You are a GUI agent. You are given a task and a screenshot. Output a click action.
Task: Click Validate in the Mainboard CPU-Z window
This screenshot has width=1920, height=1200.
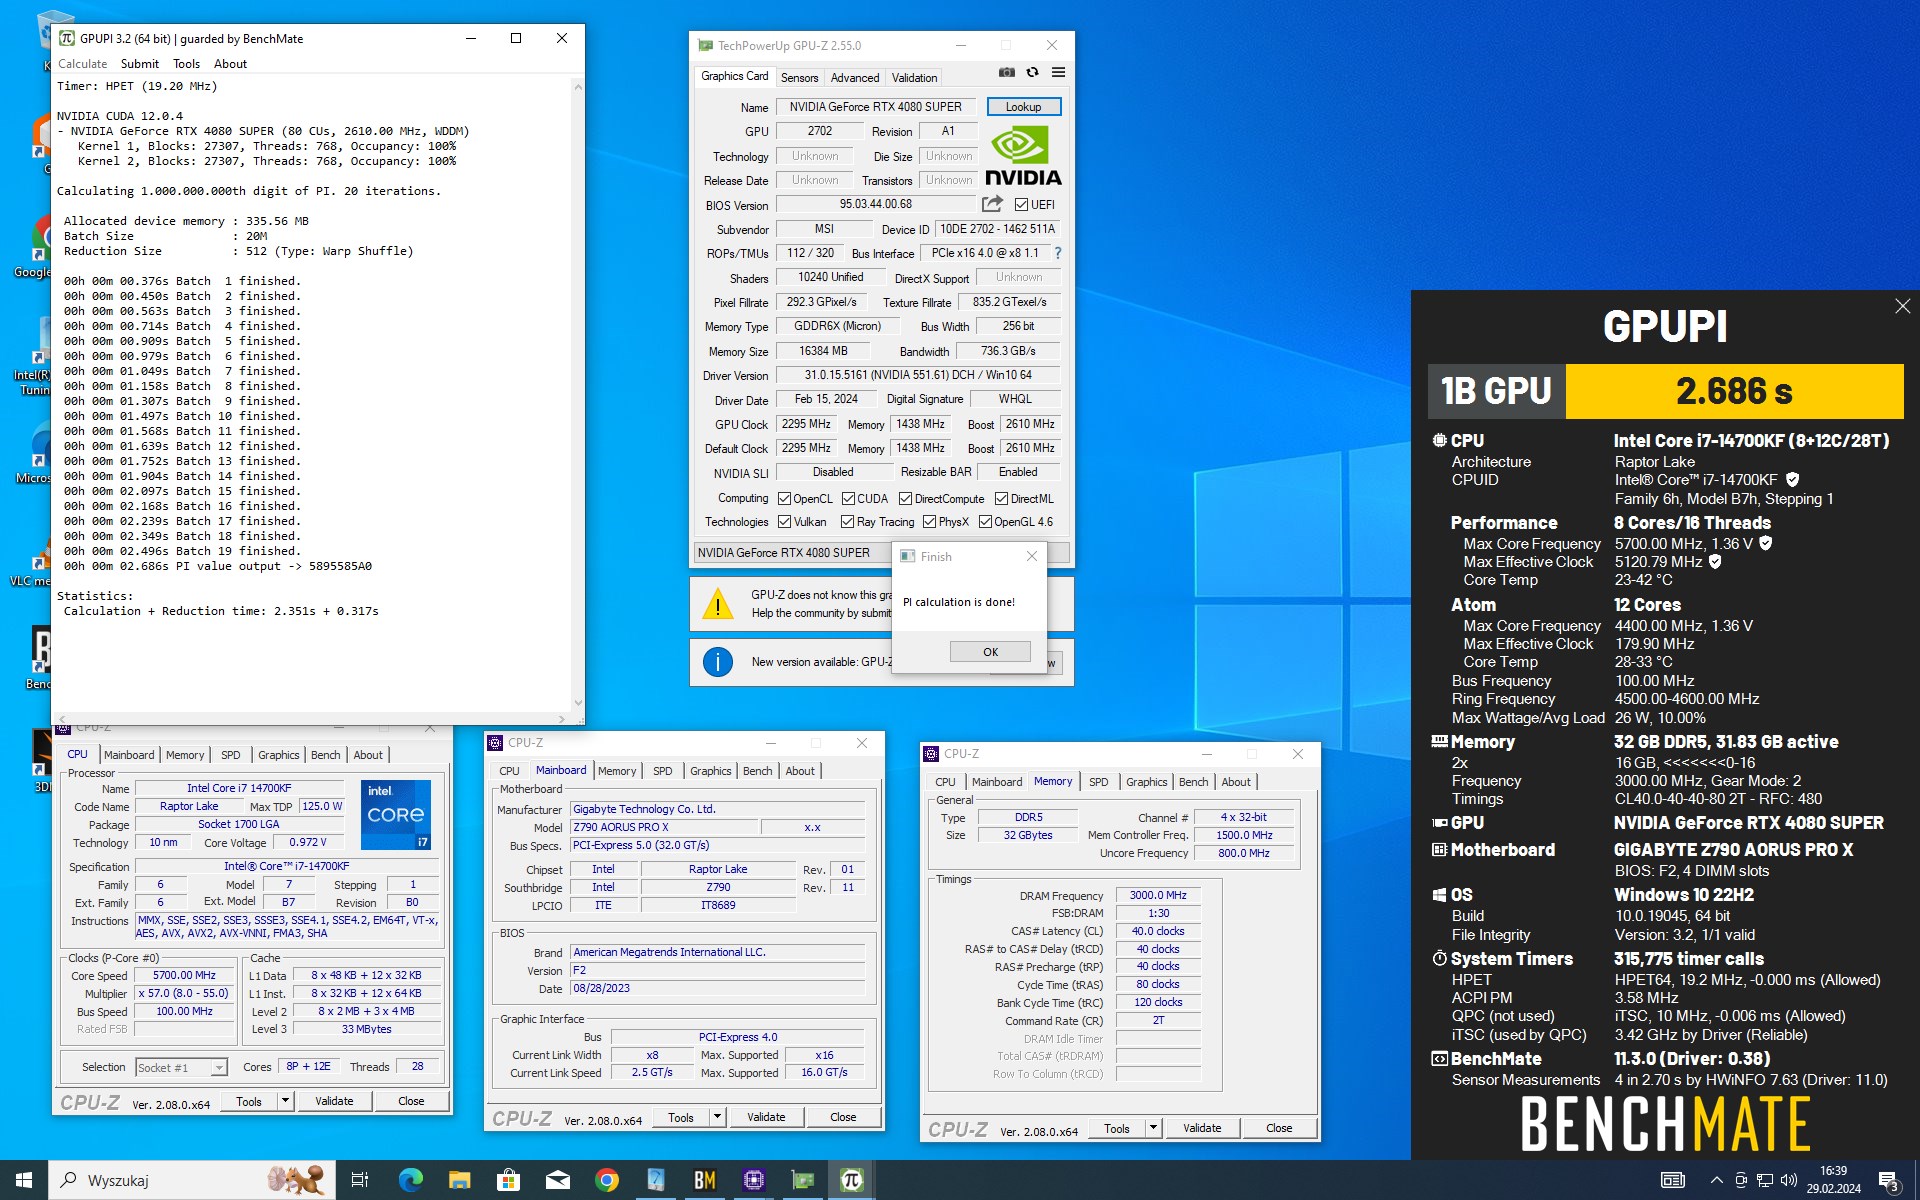tap(766, 1117)
